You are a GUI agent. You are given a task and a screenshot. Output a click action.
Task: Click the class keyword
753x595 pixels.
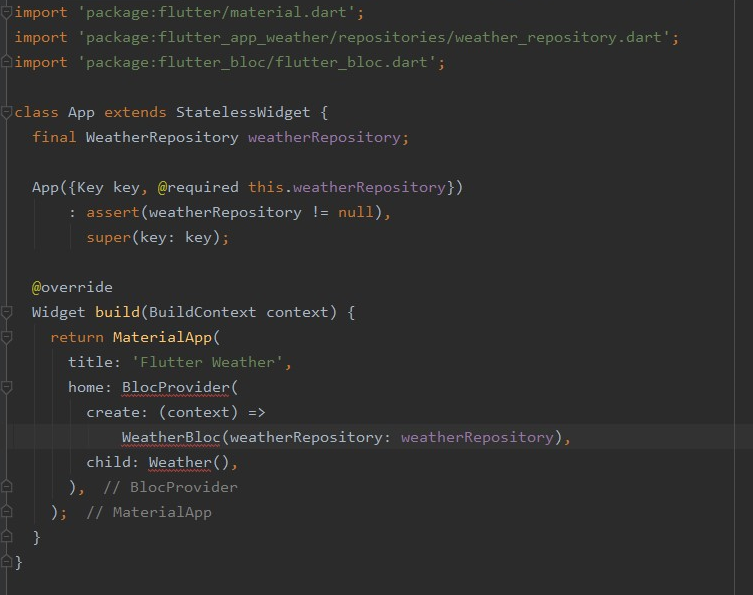click(36, 112)
